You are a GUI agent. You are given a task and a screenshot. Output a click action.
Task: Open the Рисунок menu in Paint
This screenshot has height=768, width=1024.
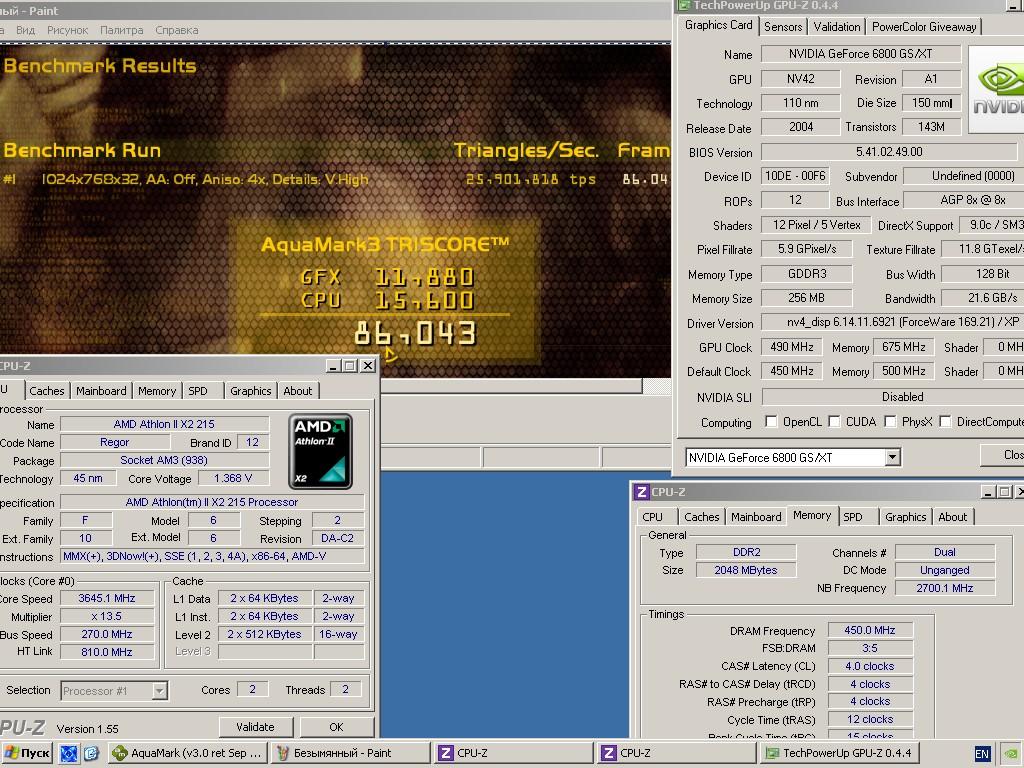click(x=67, y=30)
